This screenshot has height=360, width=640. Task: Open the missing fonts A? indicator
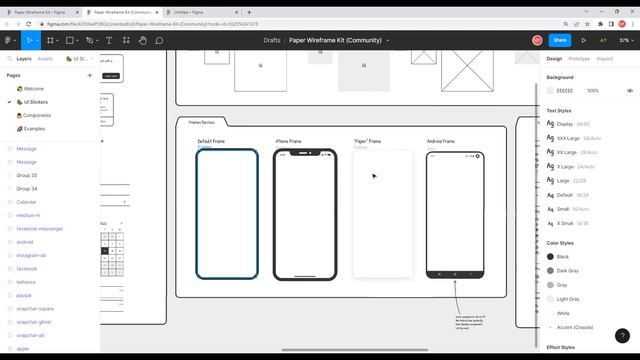pyautogui.click(x=603, y=40)
